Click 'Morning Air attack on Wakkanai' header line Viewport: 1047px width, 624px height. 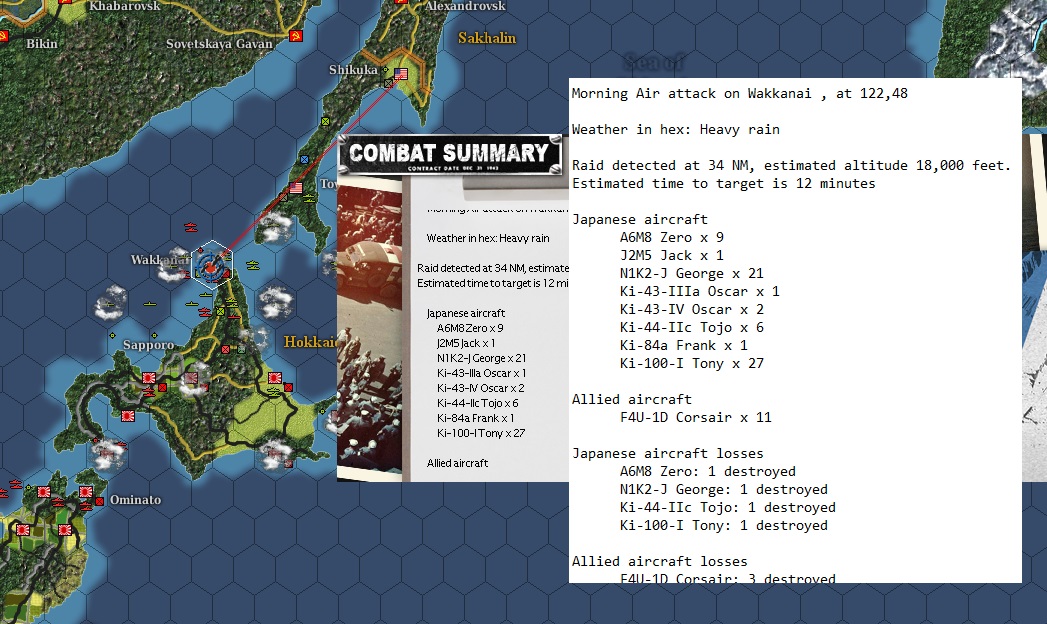(x=739, y=93)
